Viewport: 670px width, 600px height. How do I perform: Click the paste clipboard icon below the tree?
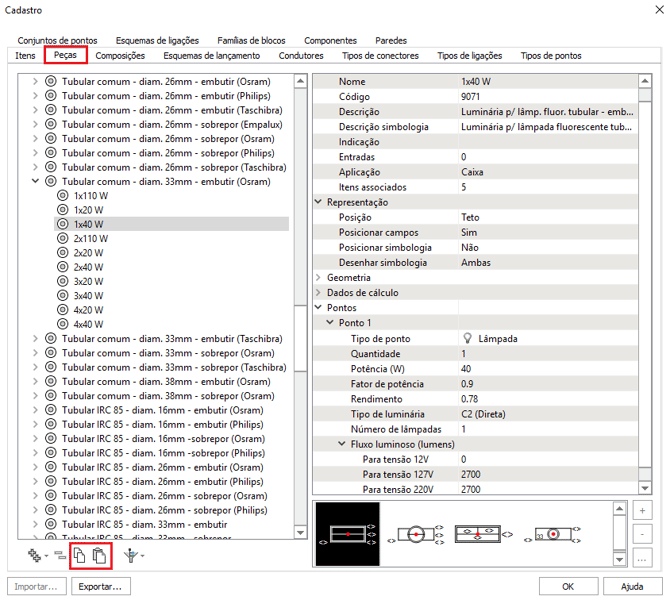98,554
